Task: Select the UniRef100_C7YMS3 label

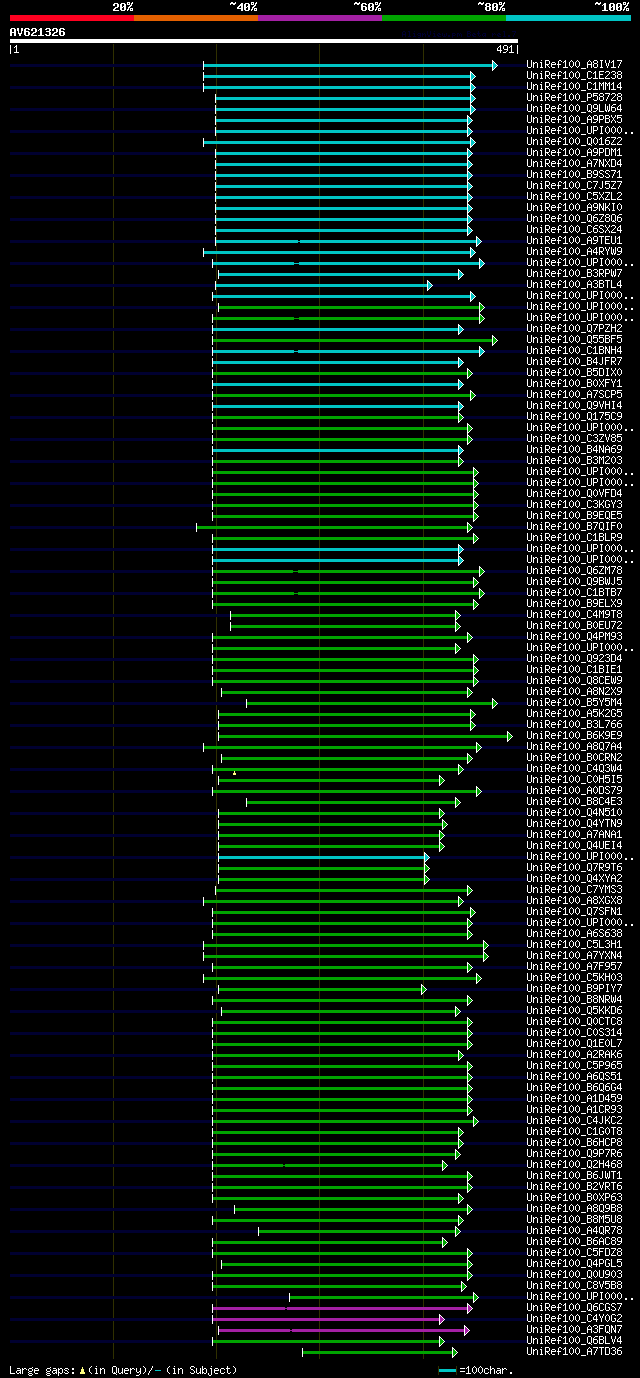Action: point(574,889)
